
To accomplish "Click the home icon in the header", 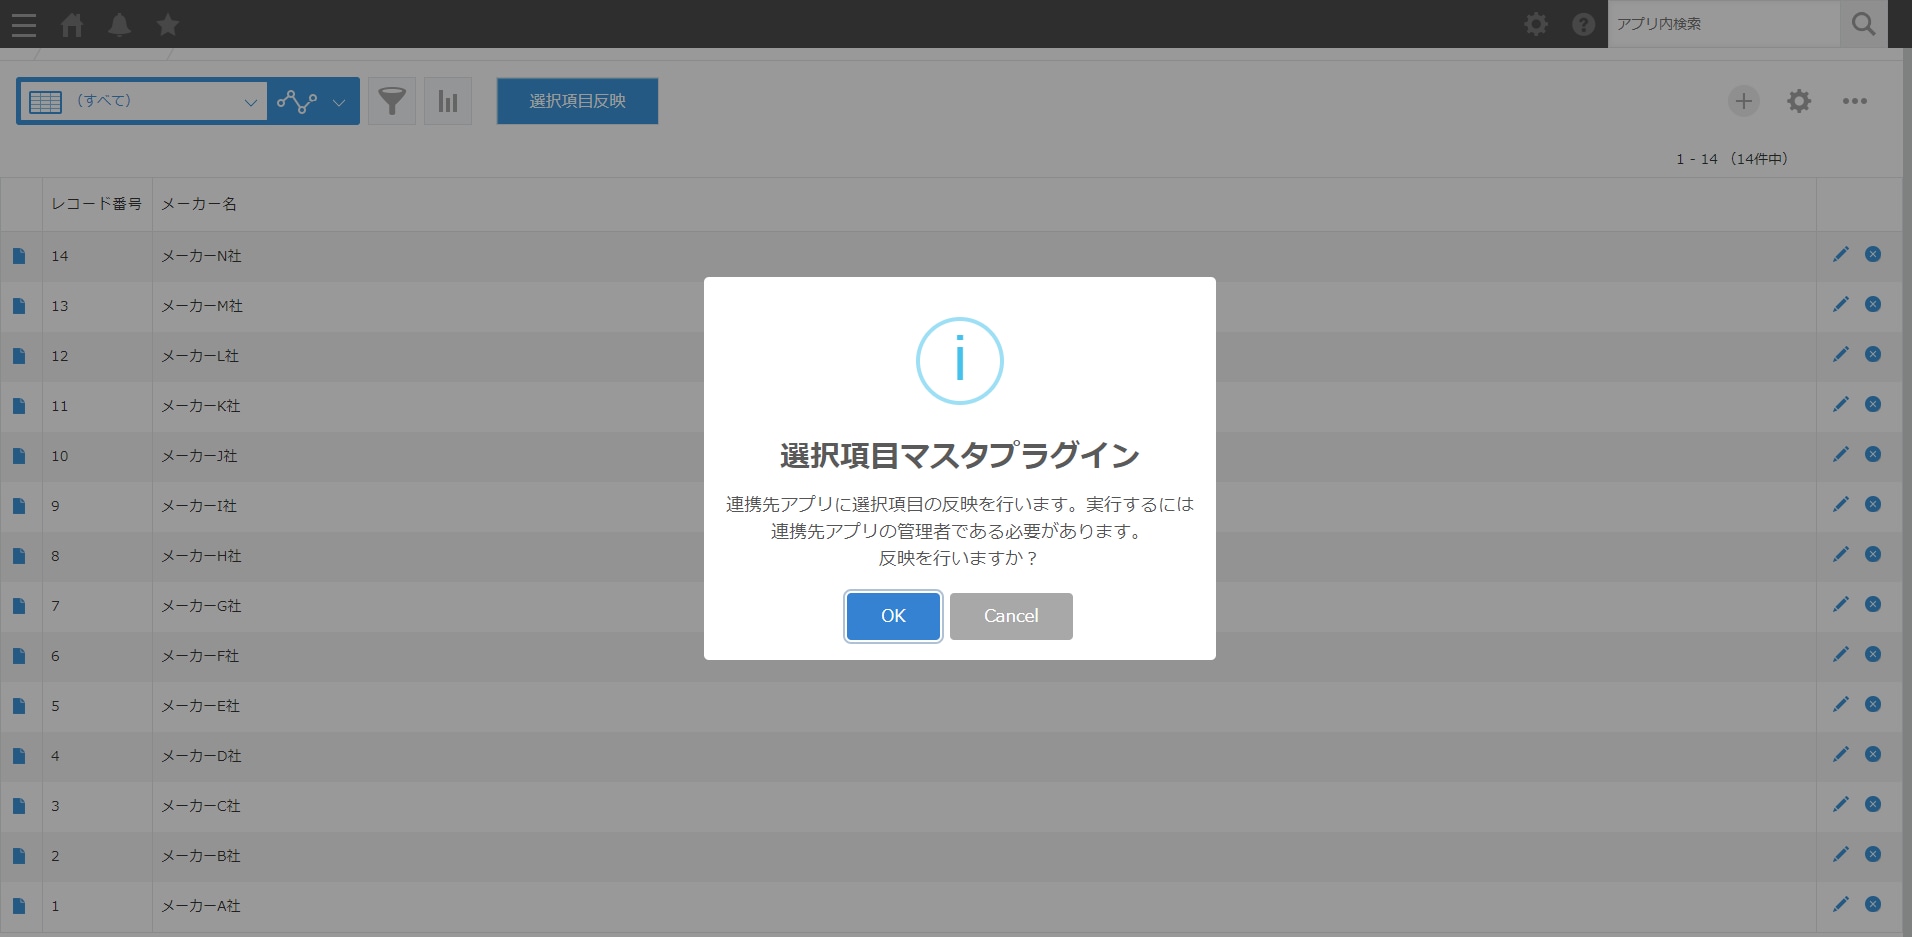I will [71, 24].
